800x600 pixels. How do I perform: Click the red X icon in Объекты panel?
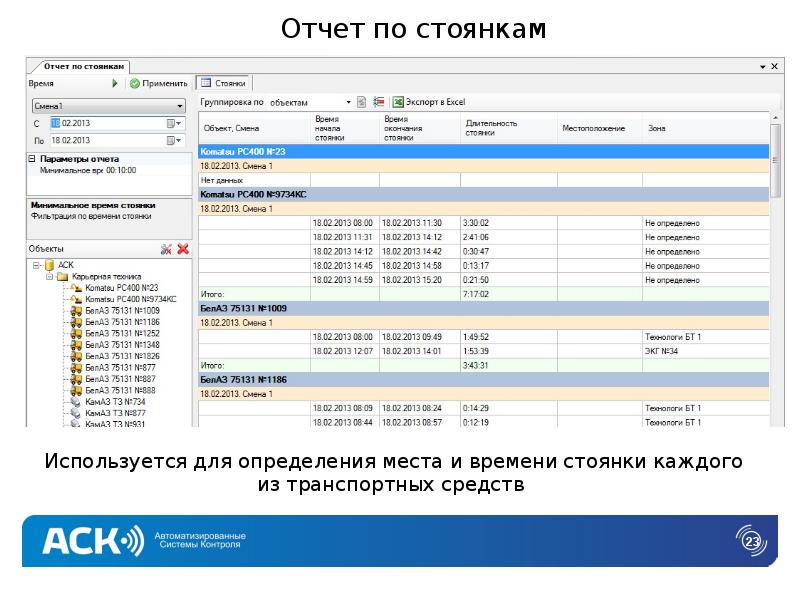click(181, 248)
